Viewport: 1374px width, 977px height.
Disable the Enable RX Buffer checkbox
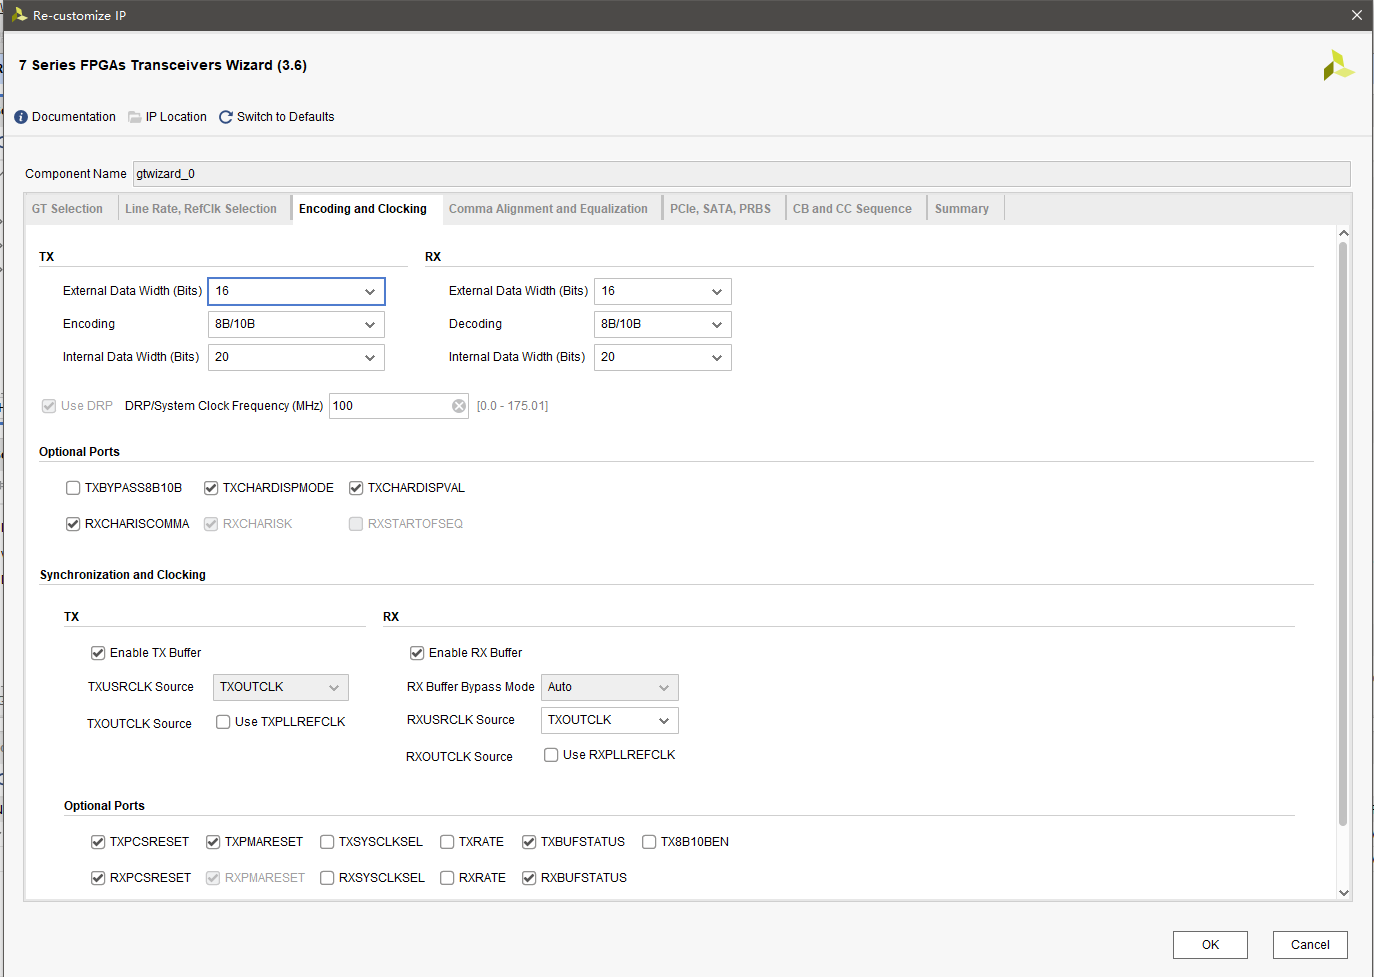click(x=417, y=653)
